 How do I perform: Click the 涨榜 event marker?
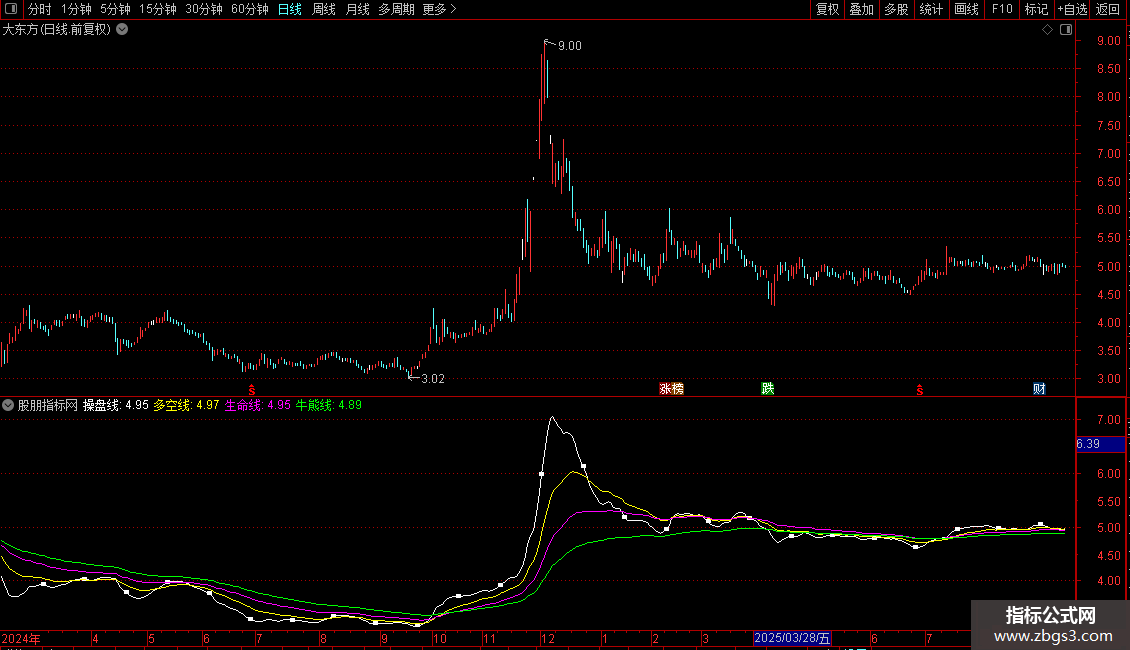point(671,389)
